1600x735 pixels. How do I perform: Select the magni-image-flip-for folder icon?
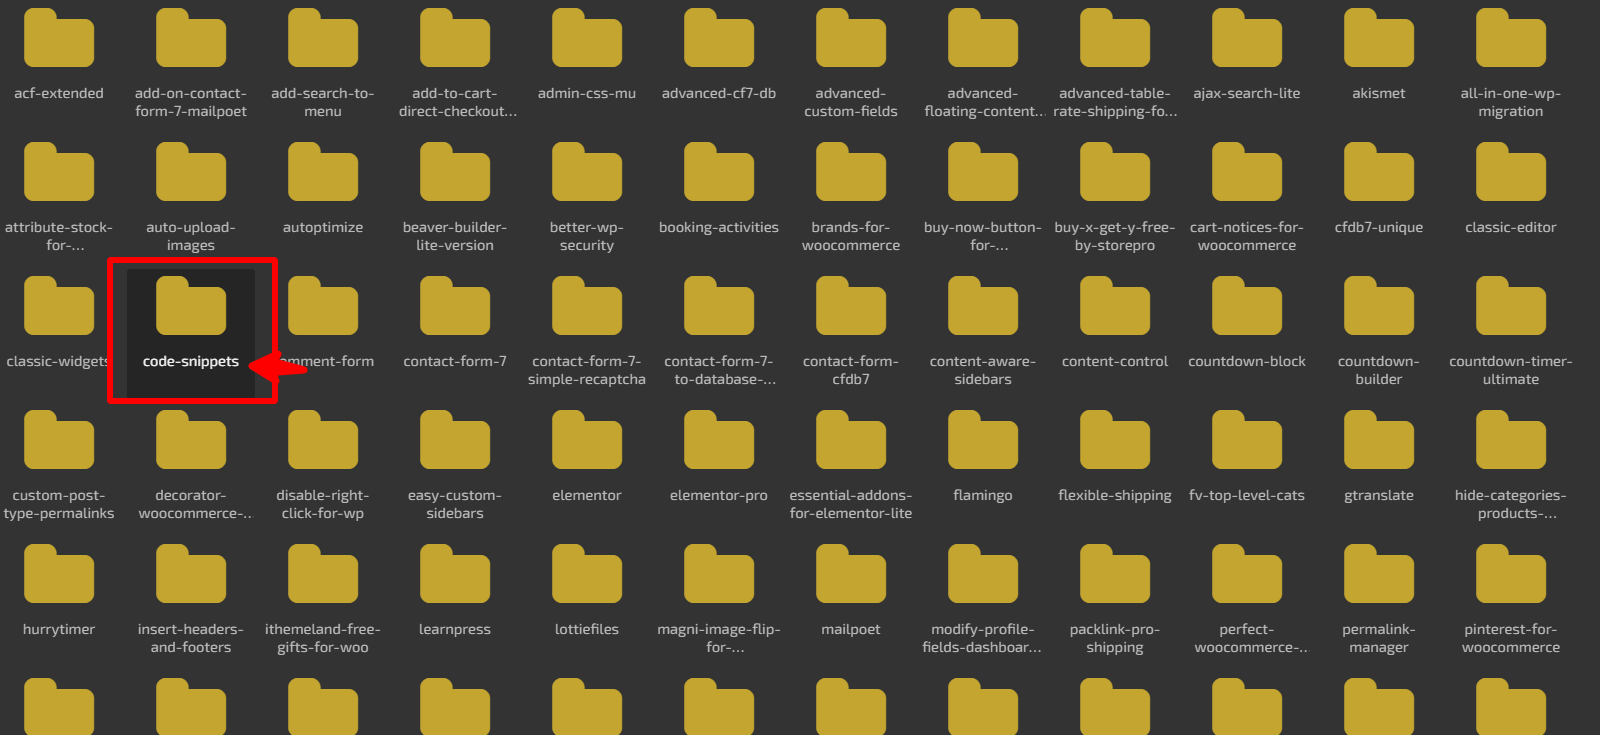pyautogui.click(x=719, y=574)
